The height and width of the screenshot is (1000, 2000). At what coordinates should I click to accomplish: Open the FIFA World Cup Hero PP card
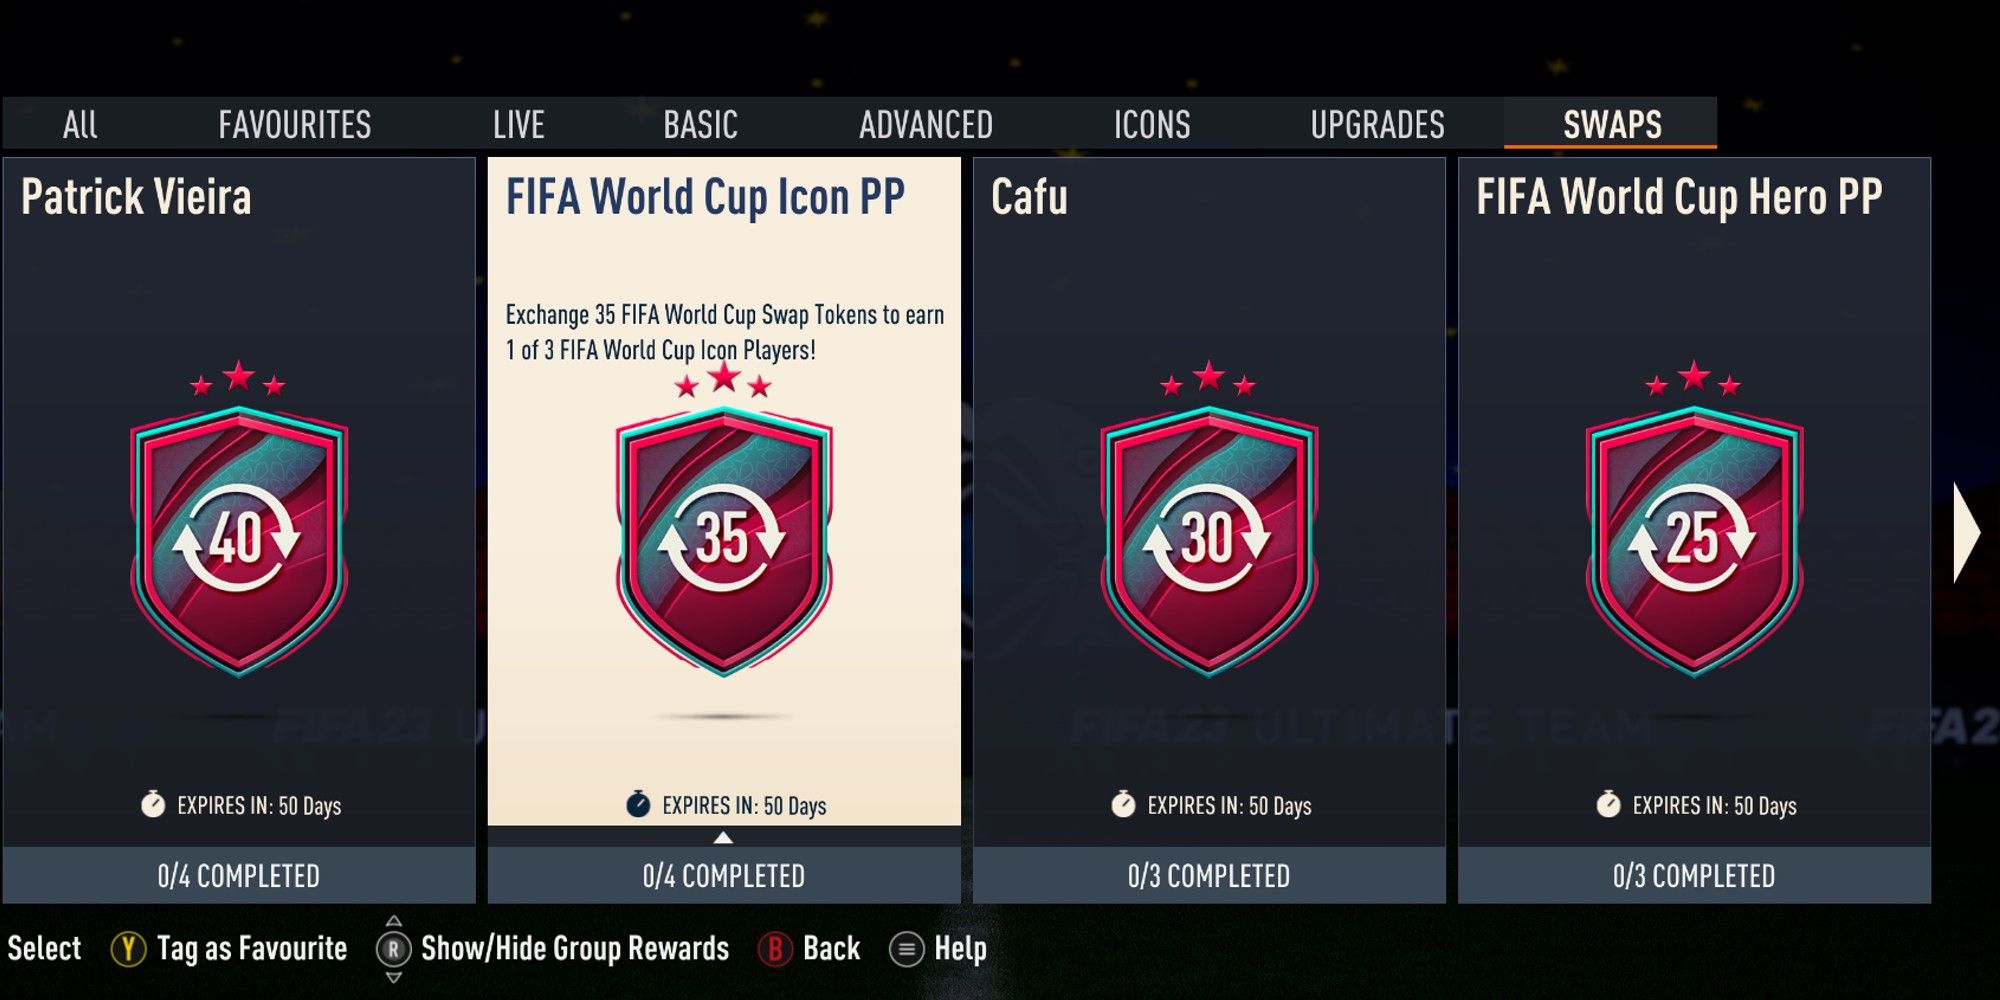point(1694,530)
